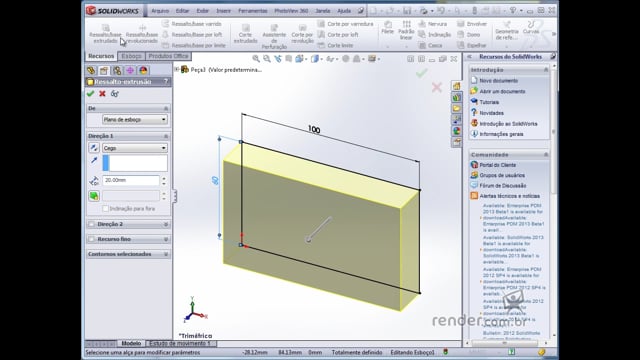Expand the Peça3 flyout tree node
Screen dimensions: 640x360
click(x=177, y=69)
